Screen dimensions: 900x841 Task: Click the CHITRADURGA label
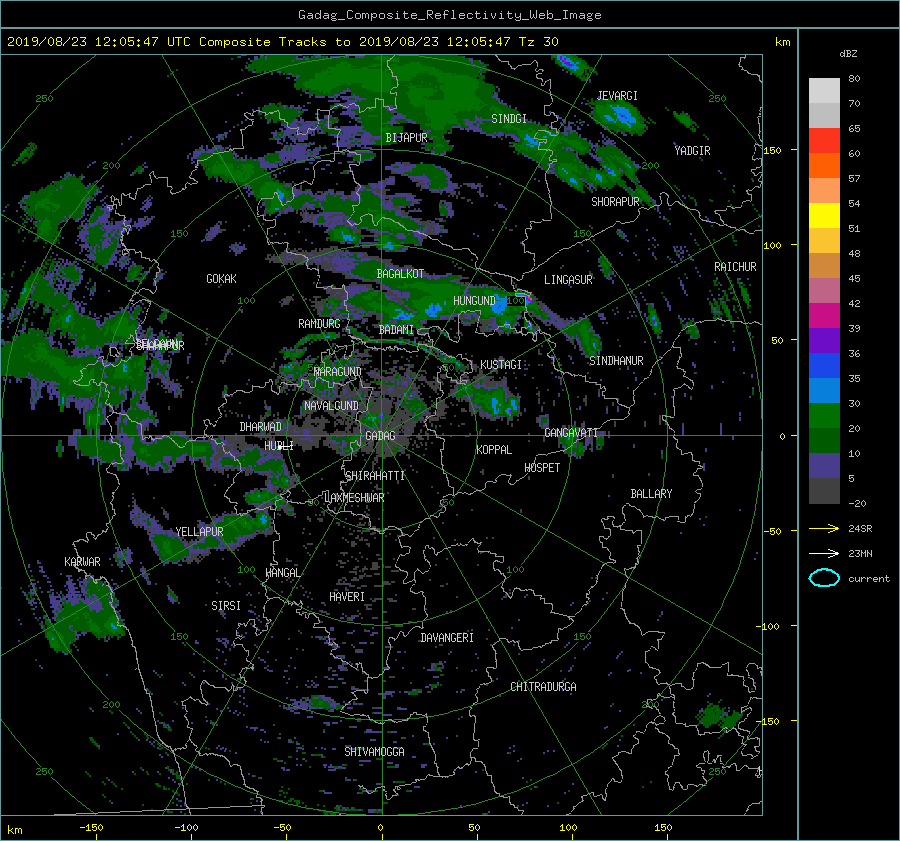544,687
